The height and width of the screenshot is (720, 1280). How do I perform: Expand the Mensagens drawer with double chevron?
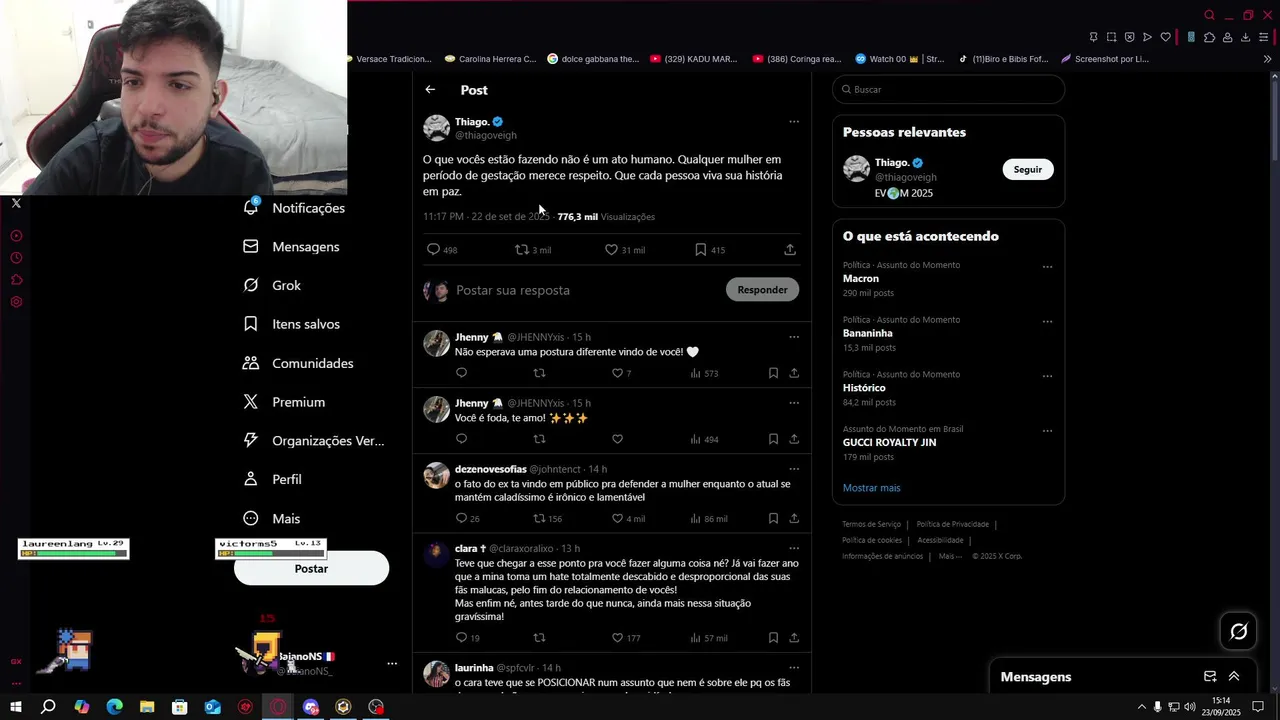pos(1234,677)
